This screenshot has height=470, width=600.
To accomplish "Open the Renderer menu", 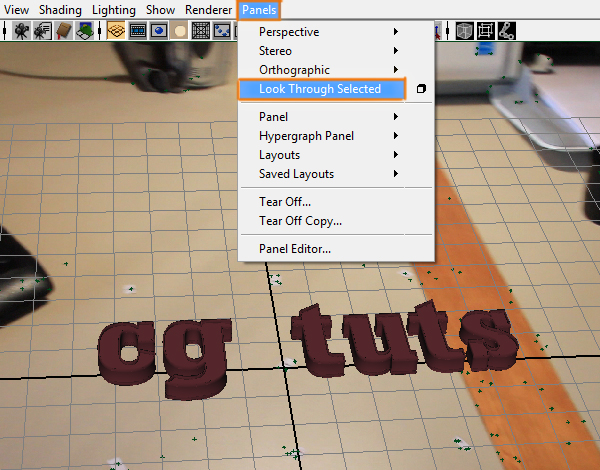I will coord(209,10).
